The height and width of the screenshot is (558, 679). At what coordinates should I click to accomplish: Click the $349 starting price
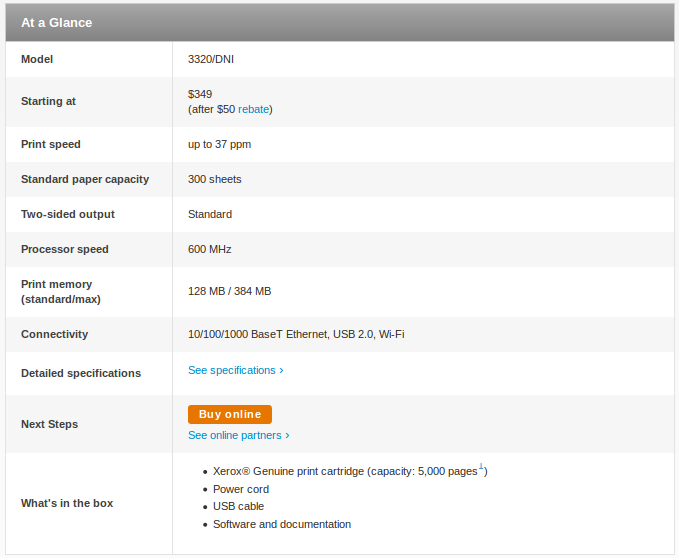200,94
